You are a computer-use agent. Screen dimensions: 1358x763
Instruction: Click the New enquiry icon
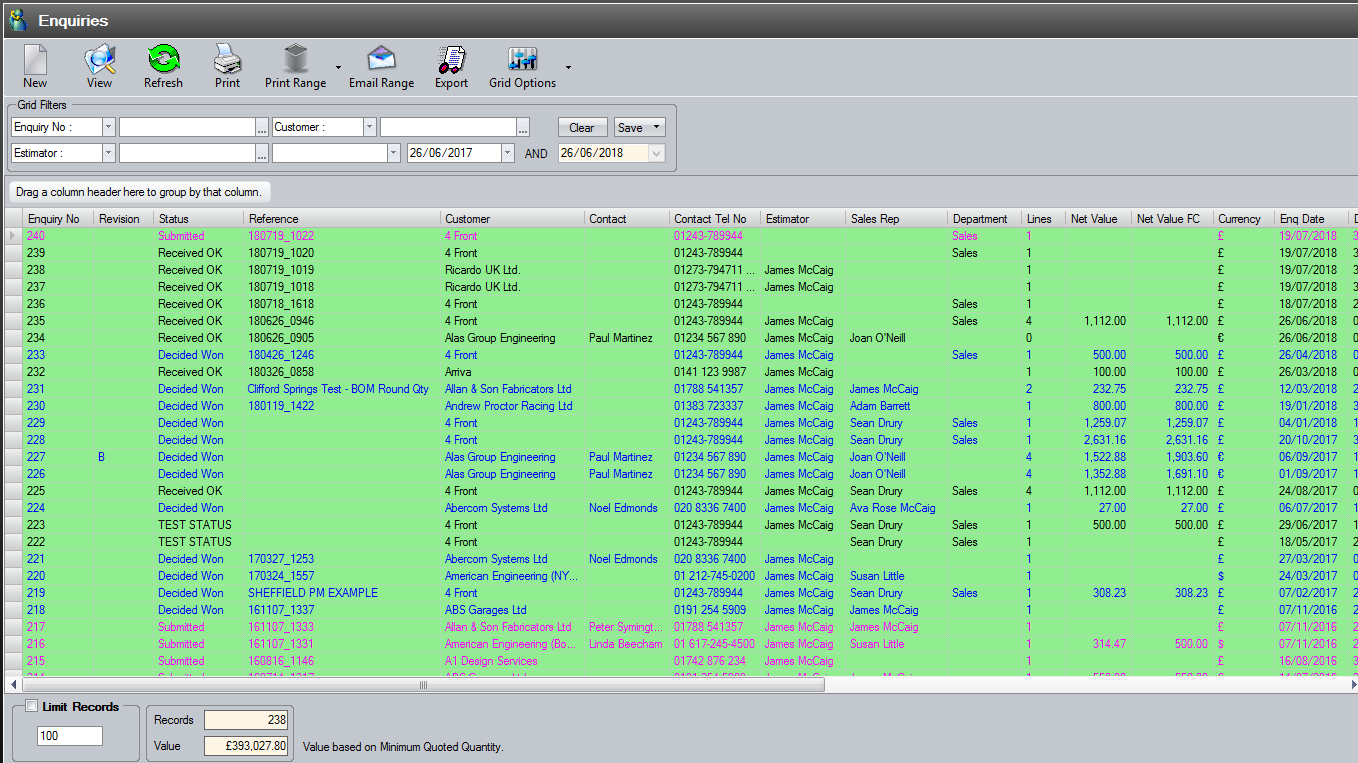(x=35, y=61)
